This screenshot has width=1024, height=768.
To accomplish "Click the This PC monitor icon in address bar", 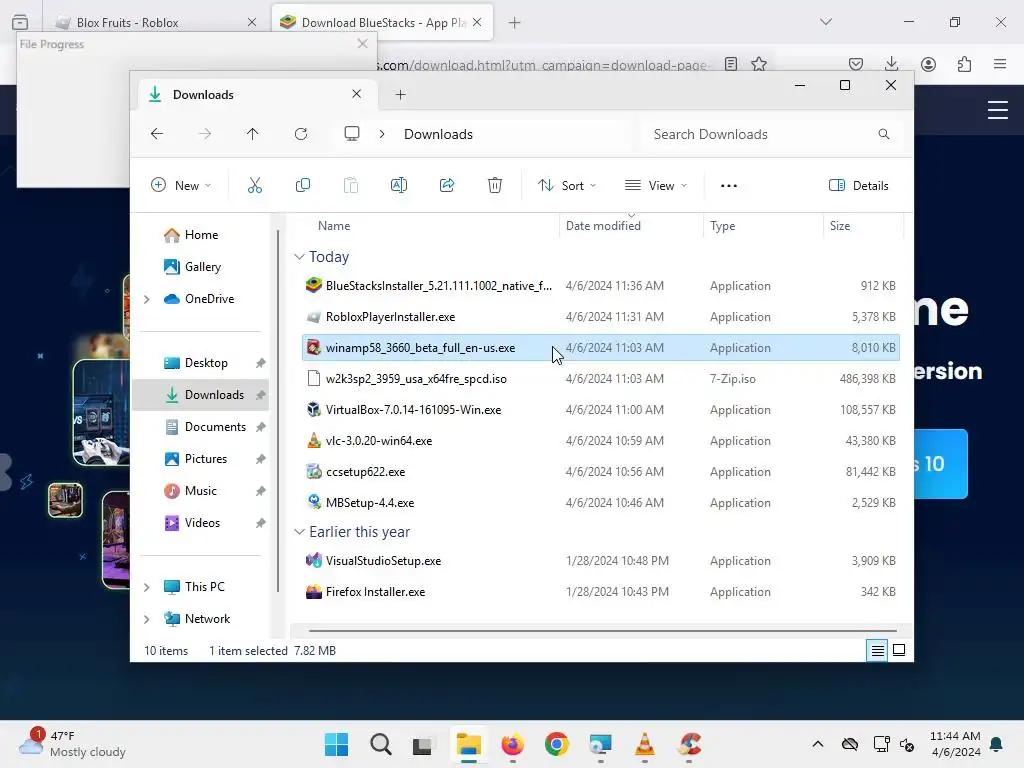I will (x=352, y=134).
